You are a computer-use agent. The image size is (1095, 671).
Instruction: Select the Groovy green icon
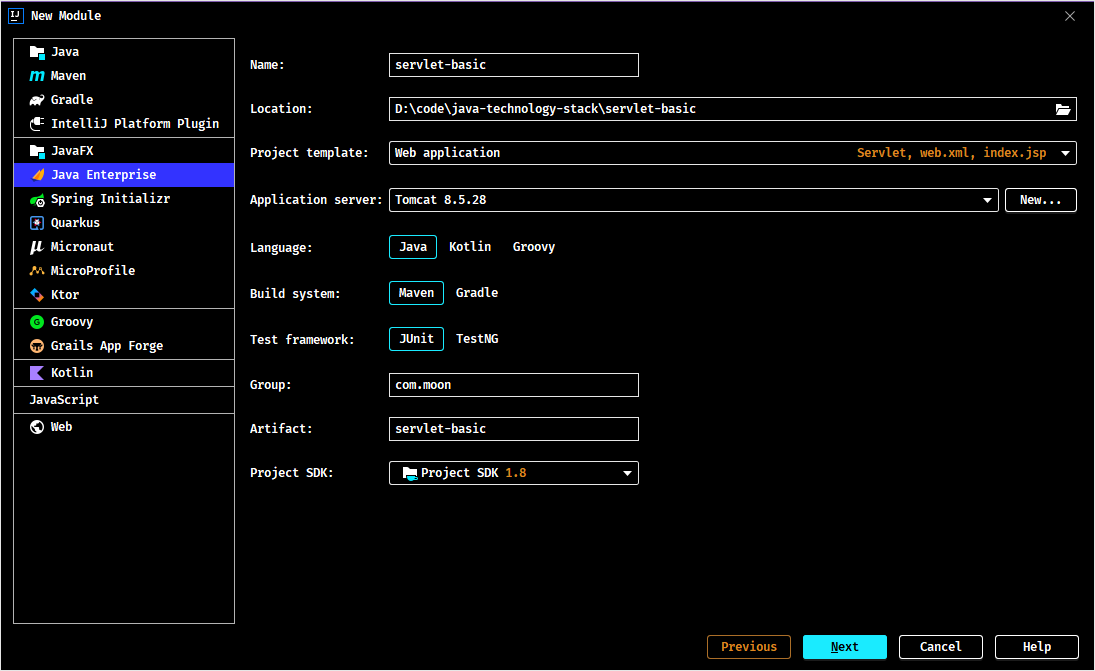tap(37, 322)
